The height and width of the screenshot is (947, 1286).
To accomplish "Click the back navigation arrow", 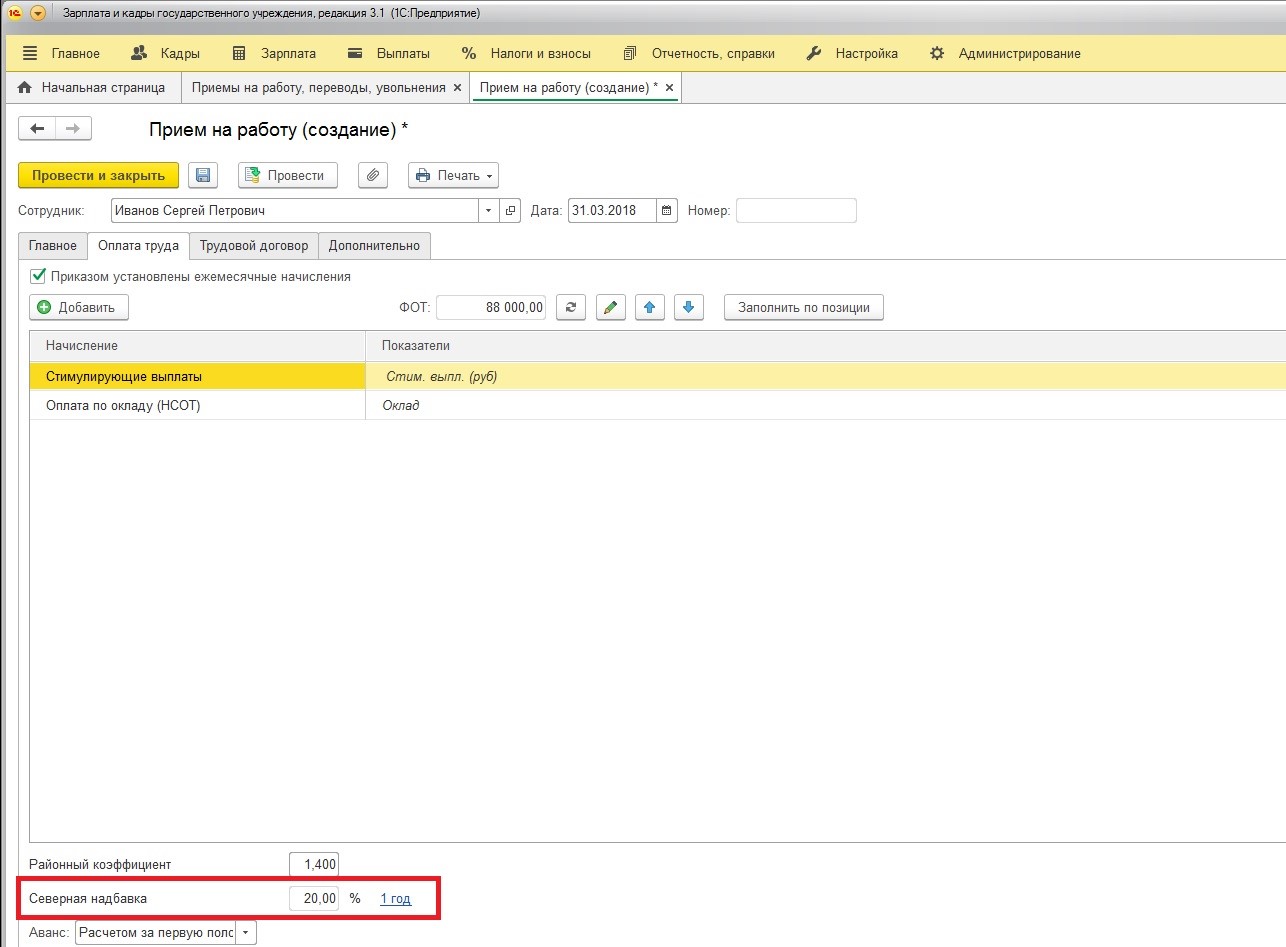I will coord(37,128).
